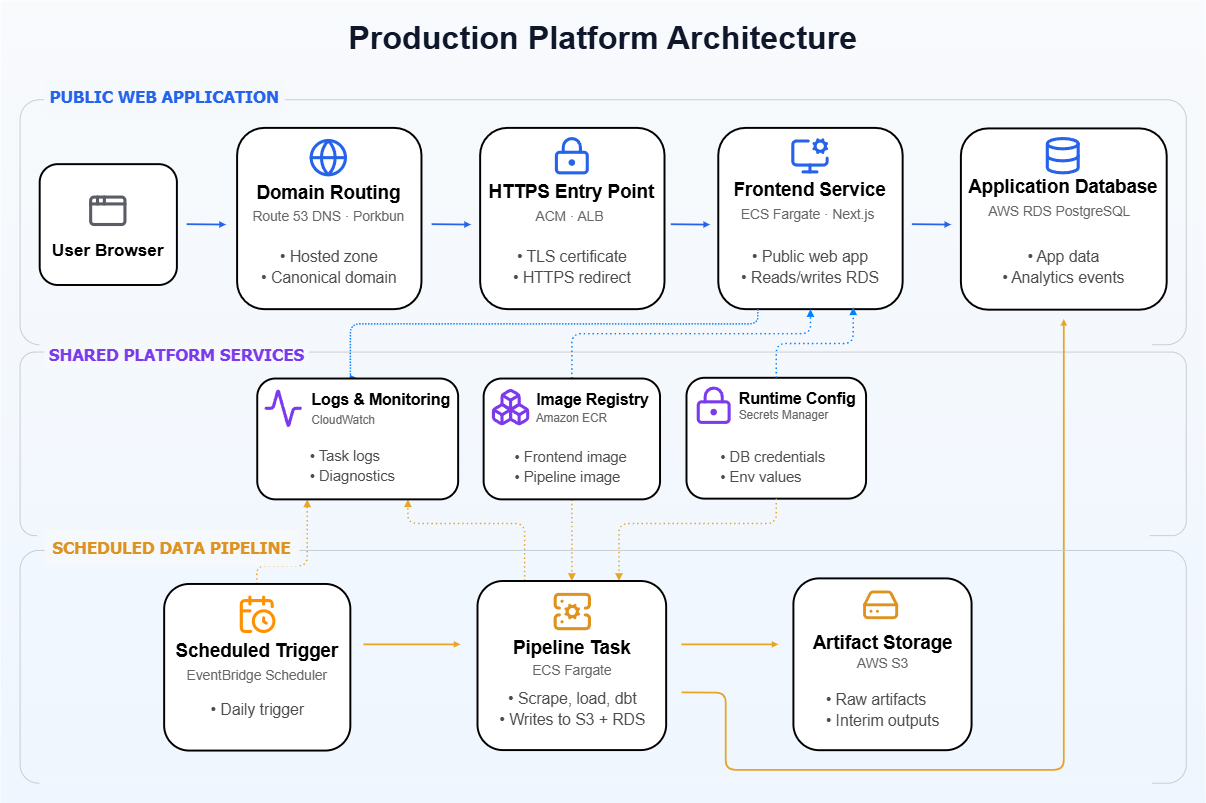Click the Scrape, load, dbt bullet
The image size is (1206, 803).
tap(572, 697)
